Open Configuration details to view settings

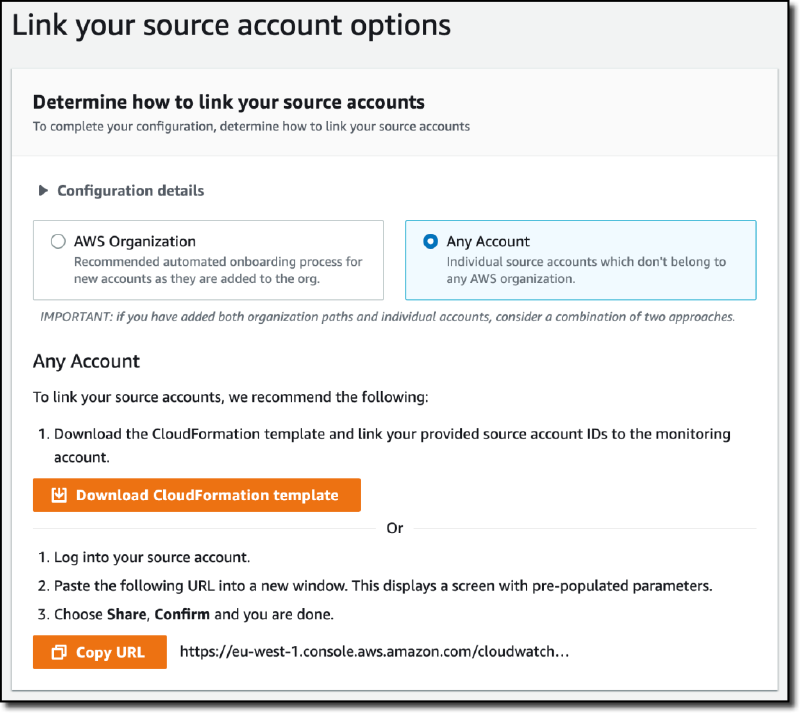(x=120, y=191)
